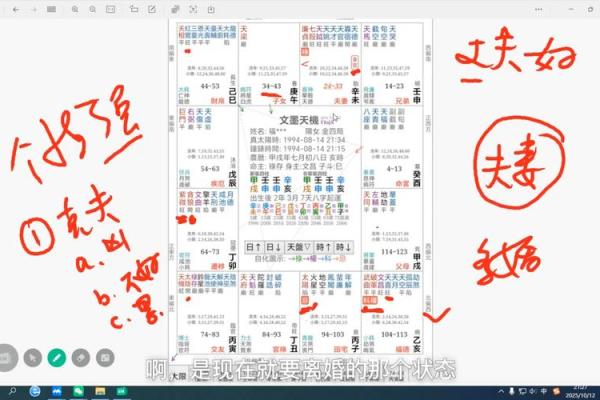
Task: Click the forward arrow in top toolbar
Action: coord(34,9)
